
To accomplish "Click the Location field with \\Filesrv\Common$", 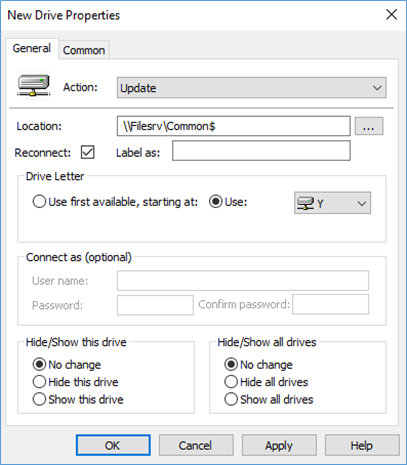I will click(234, 126).
